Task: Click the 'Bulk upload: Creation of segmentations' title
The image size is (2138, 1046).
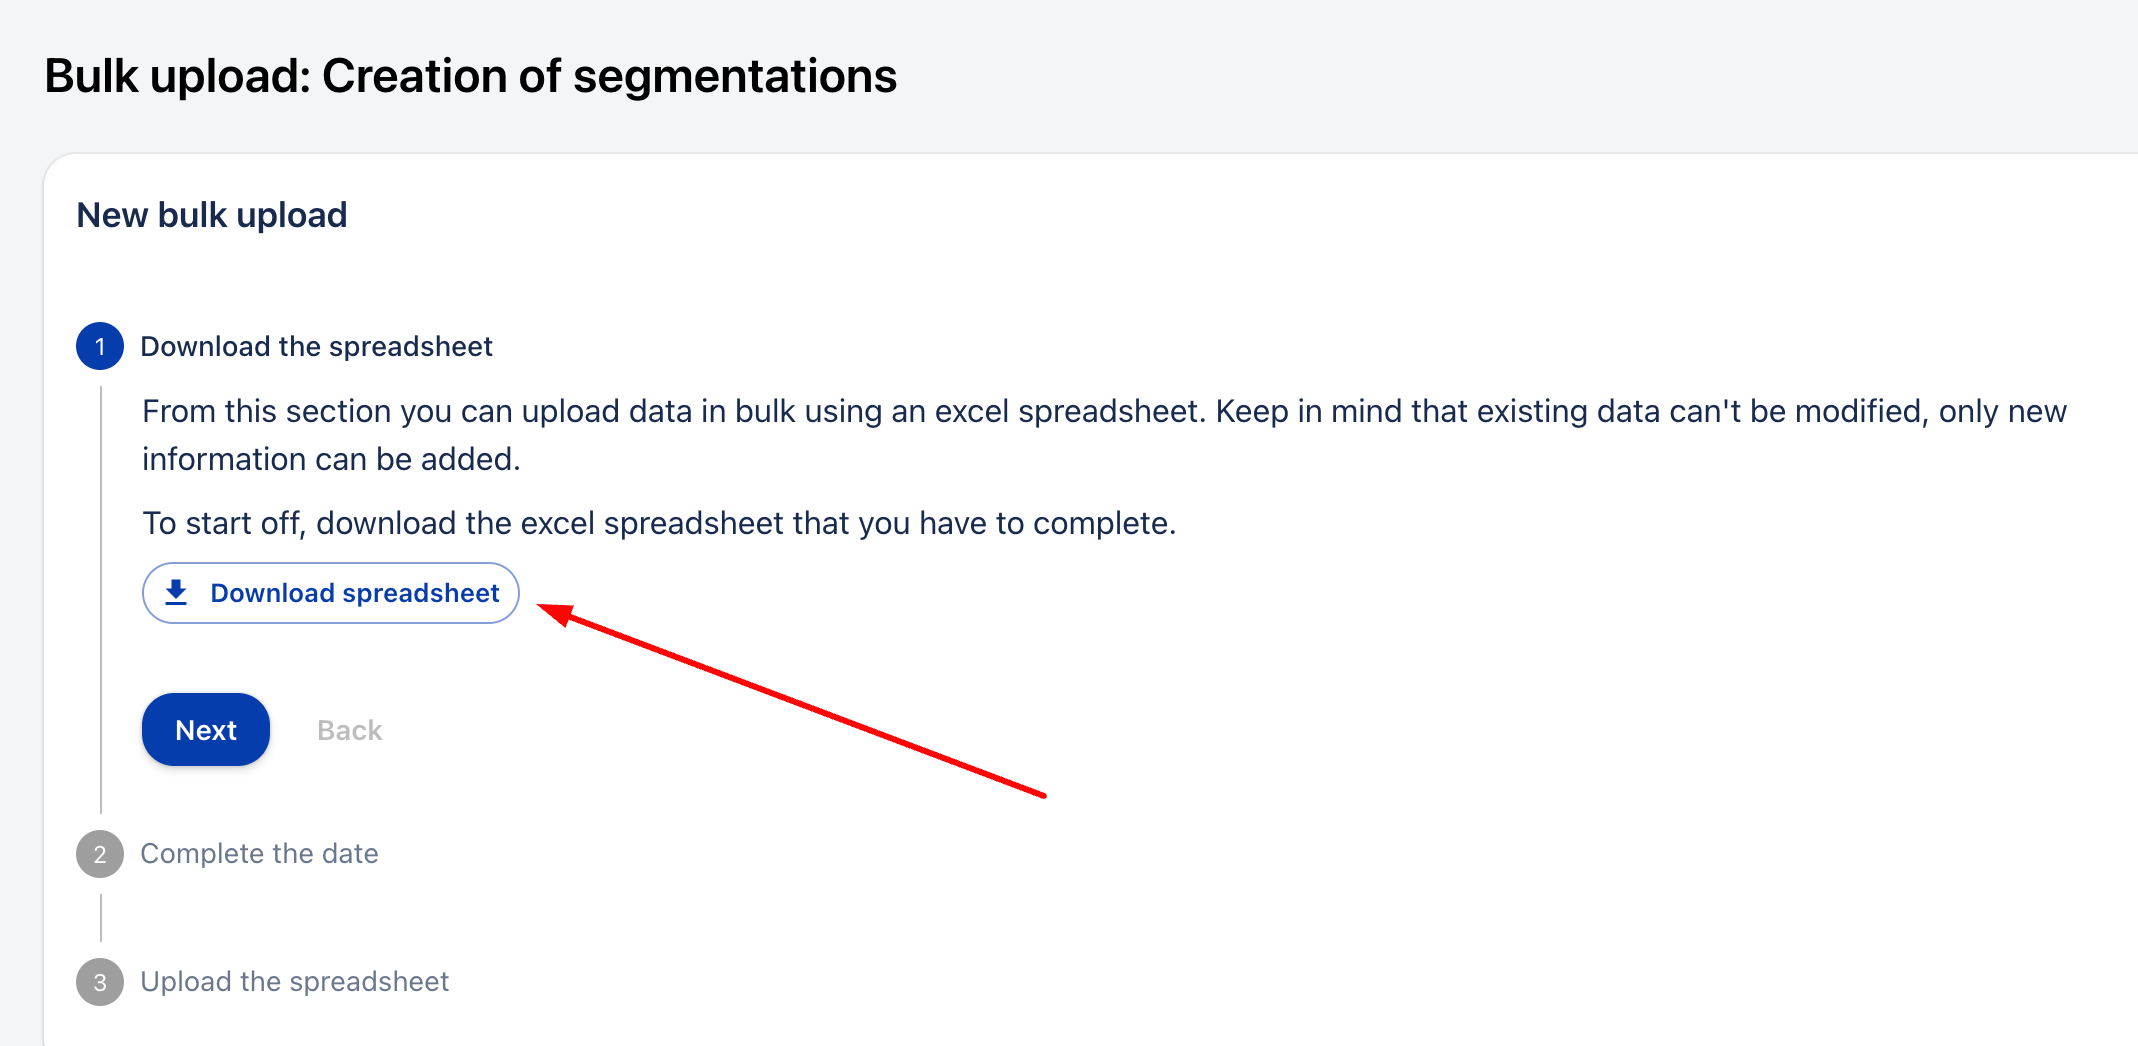Action: (x=470, y=76)
